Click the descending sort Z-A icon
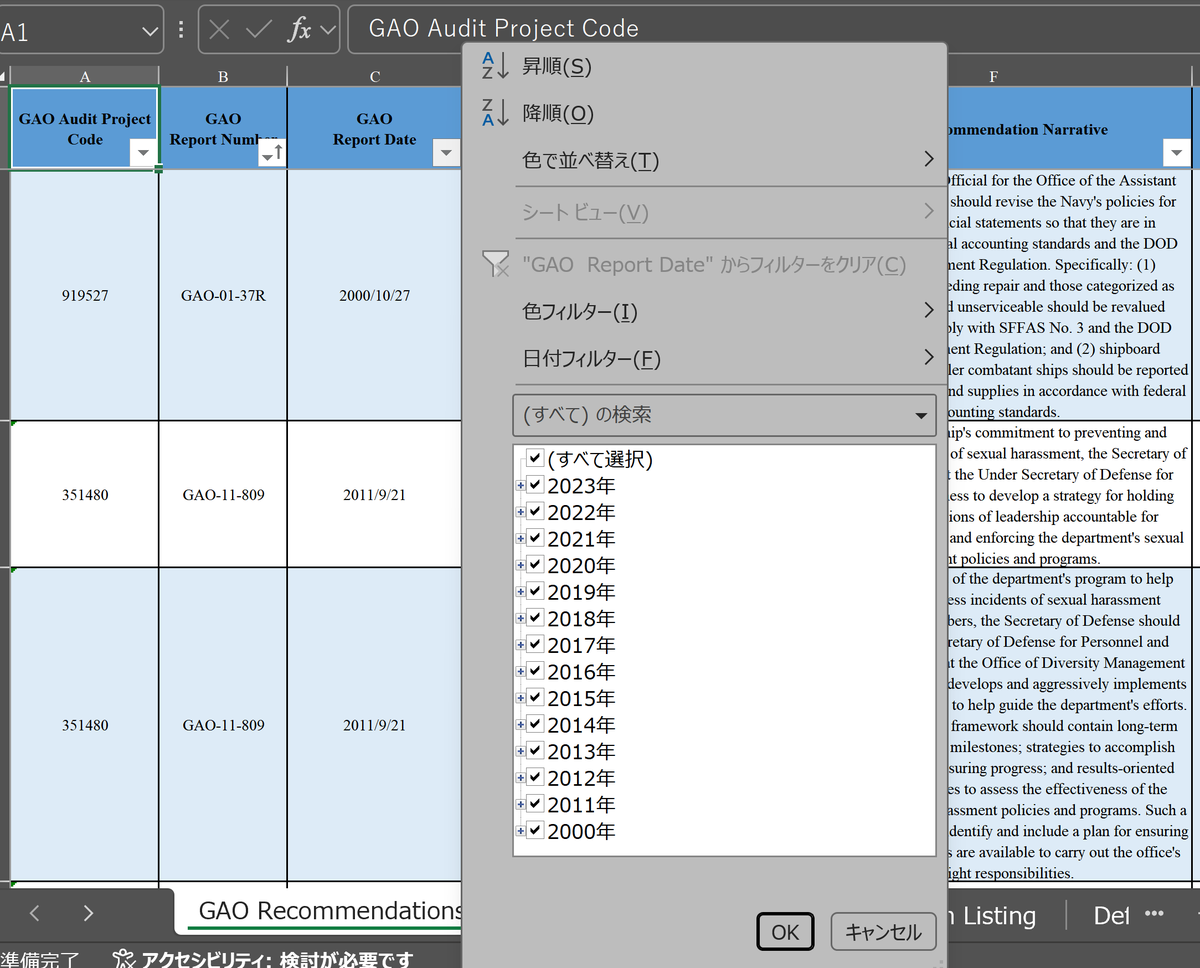The width and height of the screenshot is (1200, 968). coord(495,113)
